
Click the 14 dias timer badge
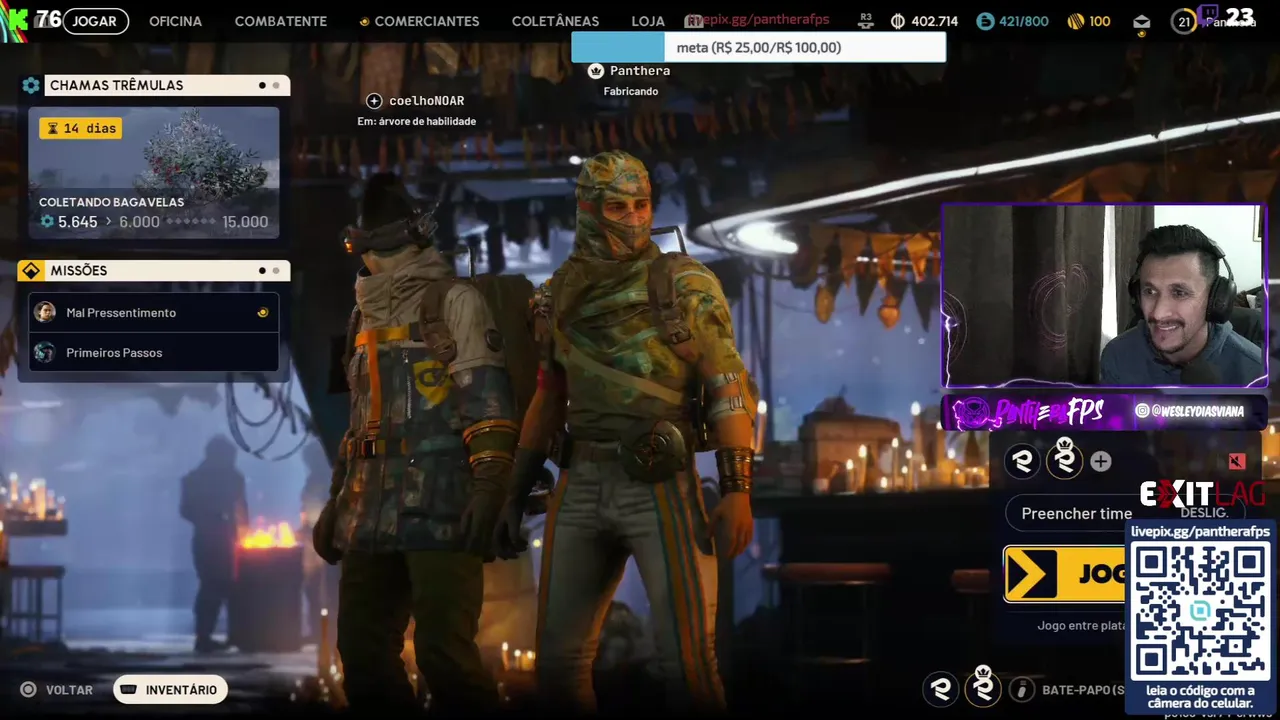[80, 128]
